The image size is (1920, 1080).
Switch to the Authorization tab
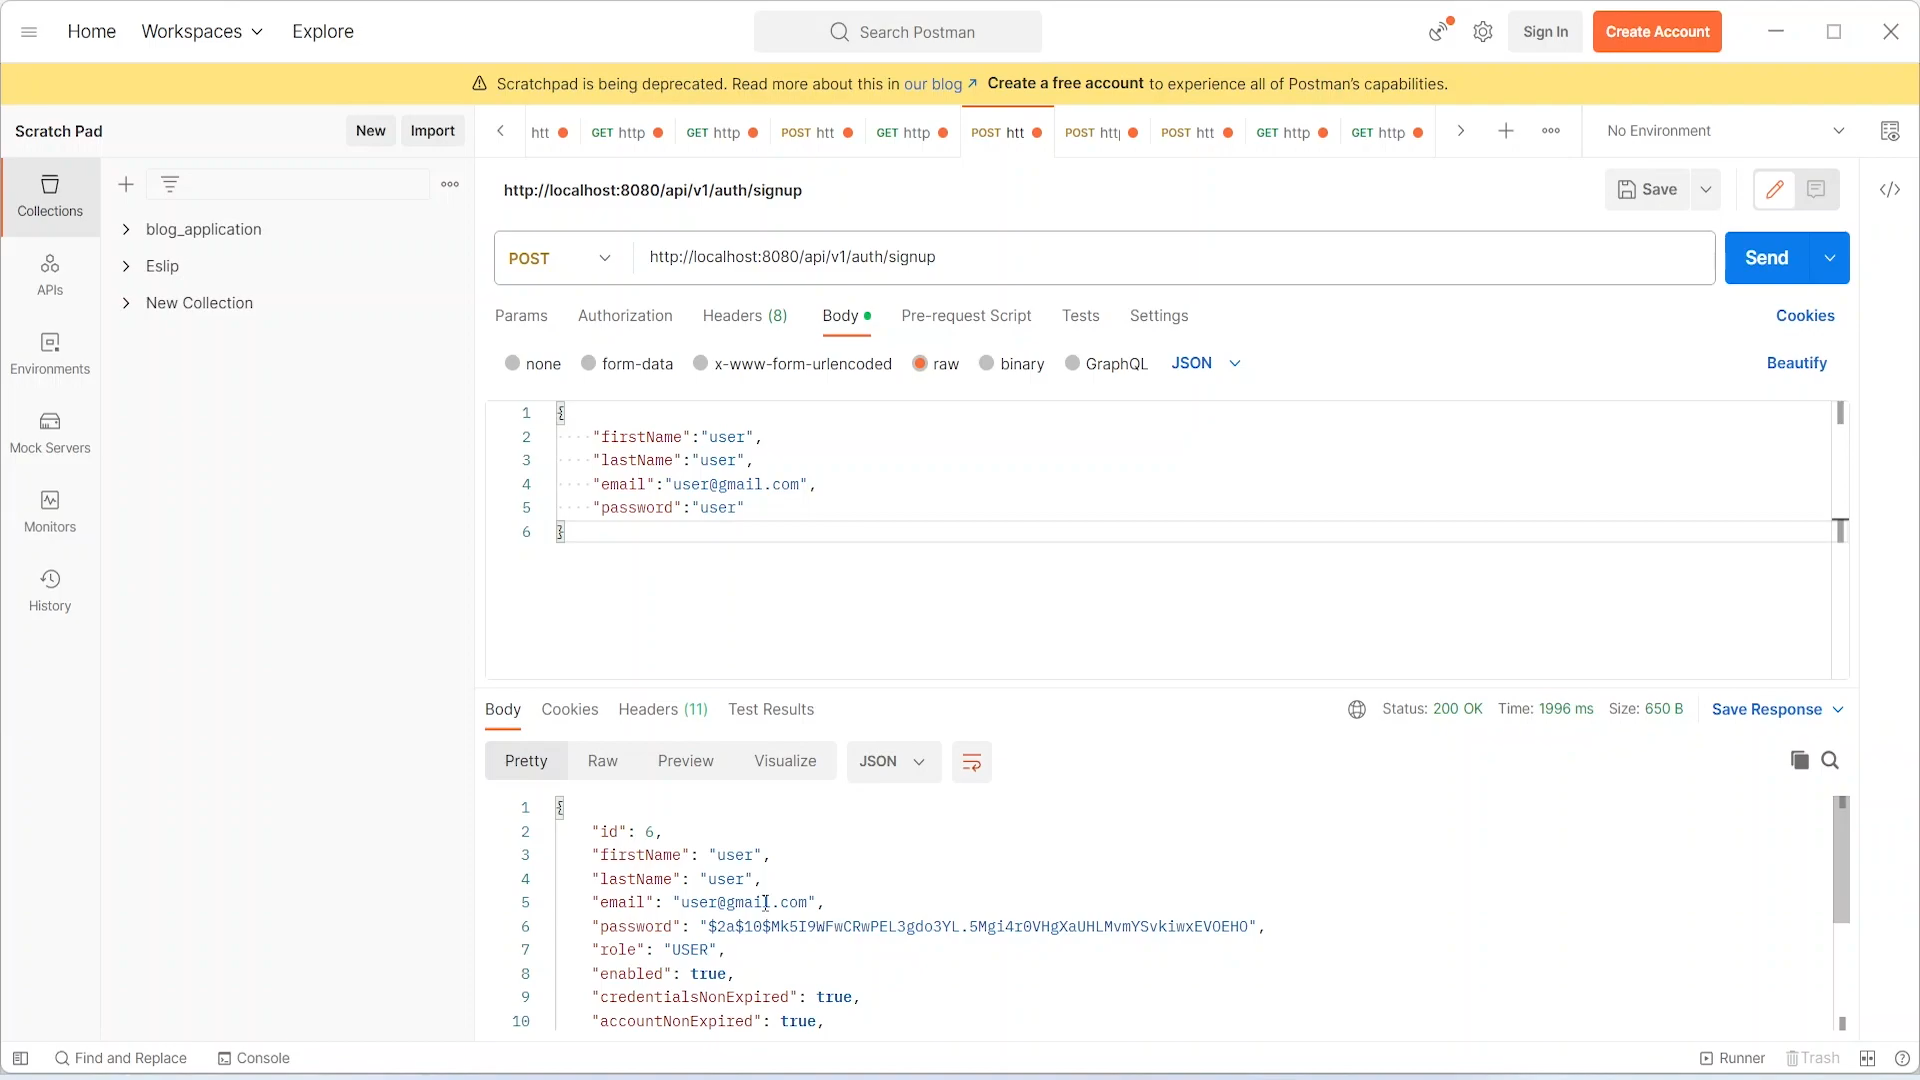pos(625,315)
